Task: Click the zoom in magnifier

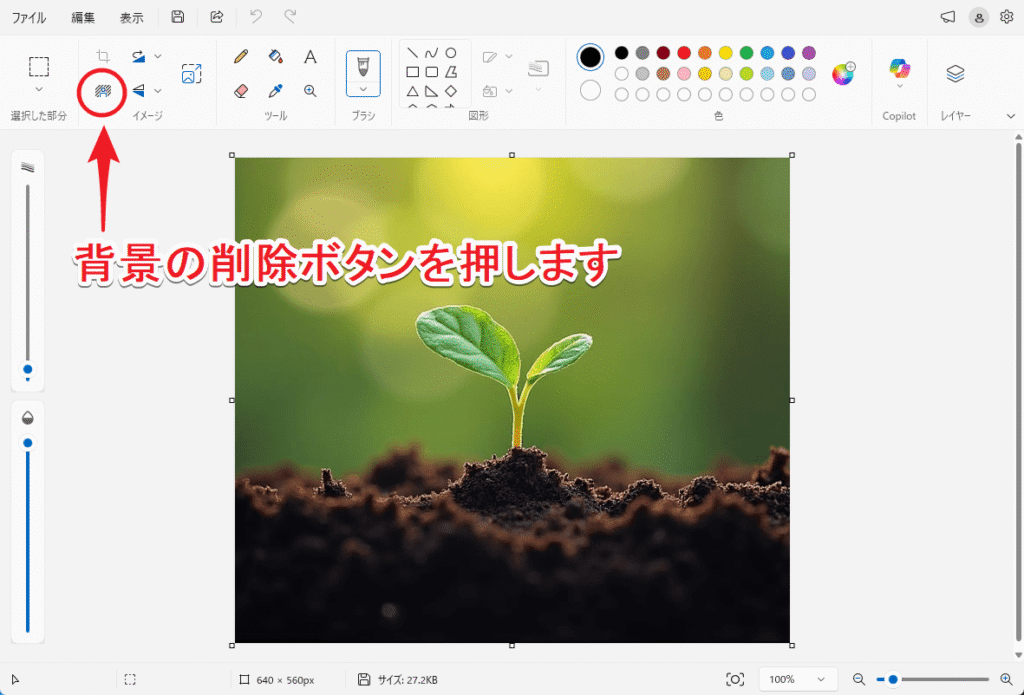Action: [1006, 679]
